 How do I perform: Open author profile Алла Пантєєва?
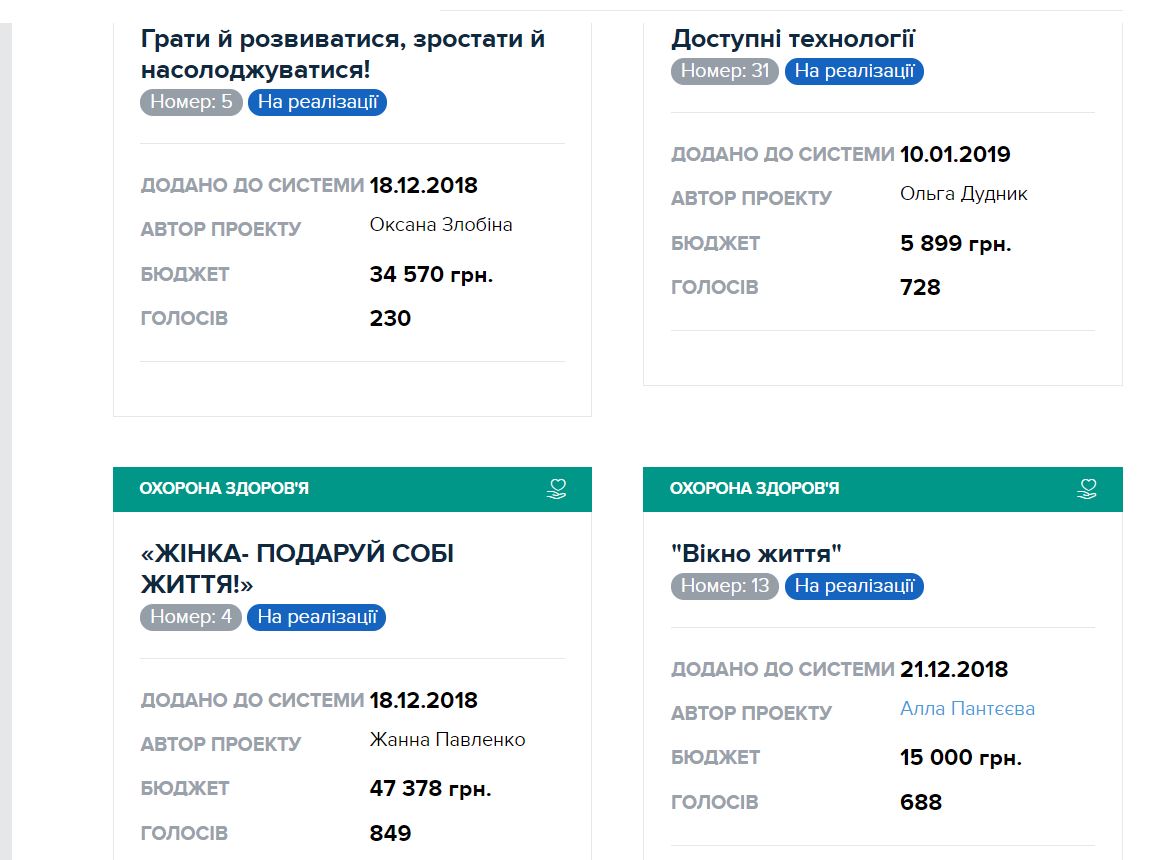pyautogui.click(x=967, y=709)
